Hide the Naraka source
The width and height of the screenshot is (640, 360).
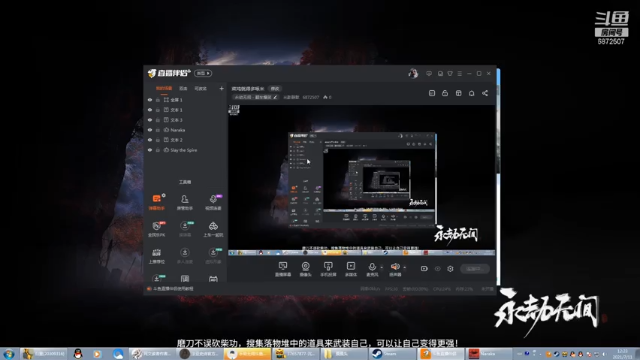tap(150, 130)
